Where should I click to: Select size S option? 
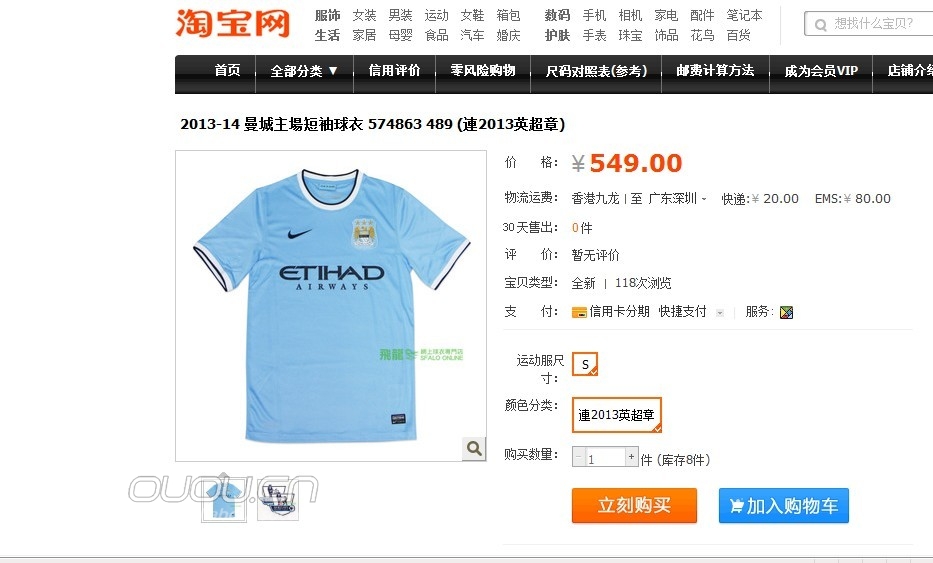click(x=585, y=364)
